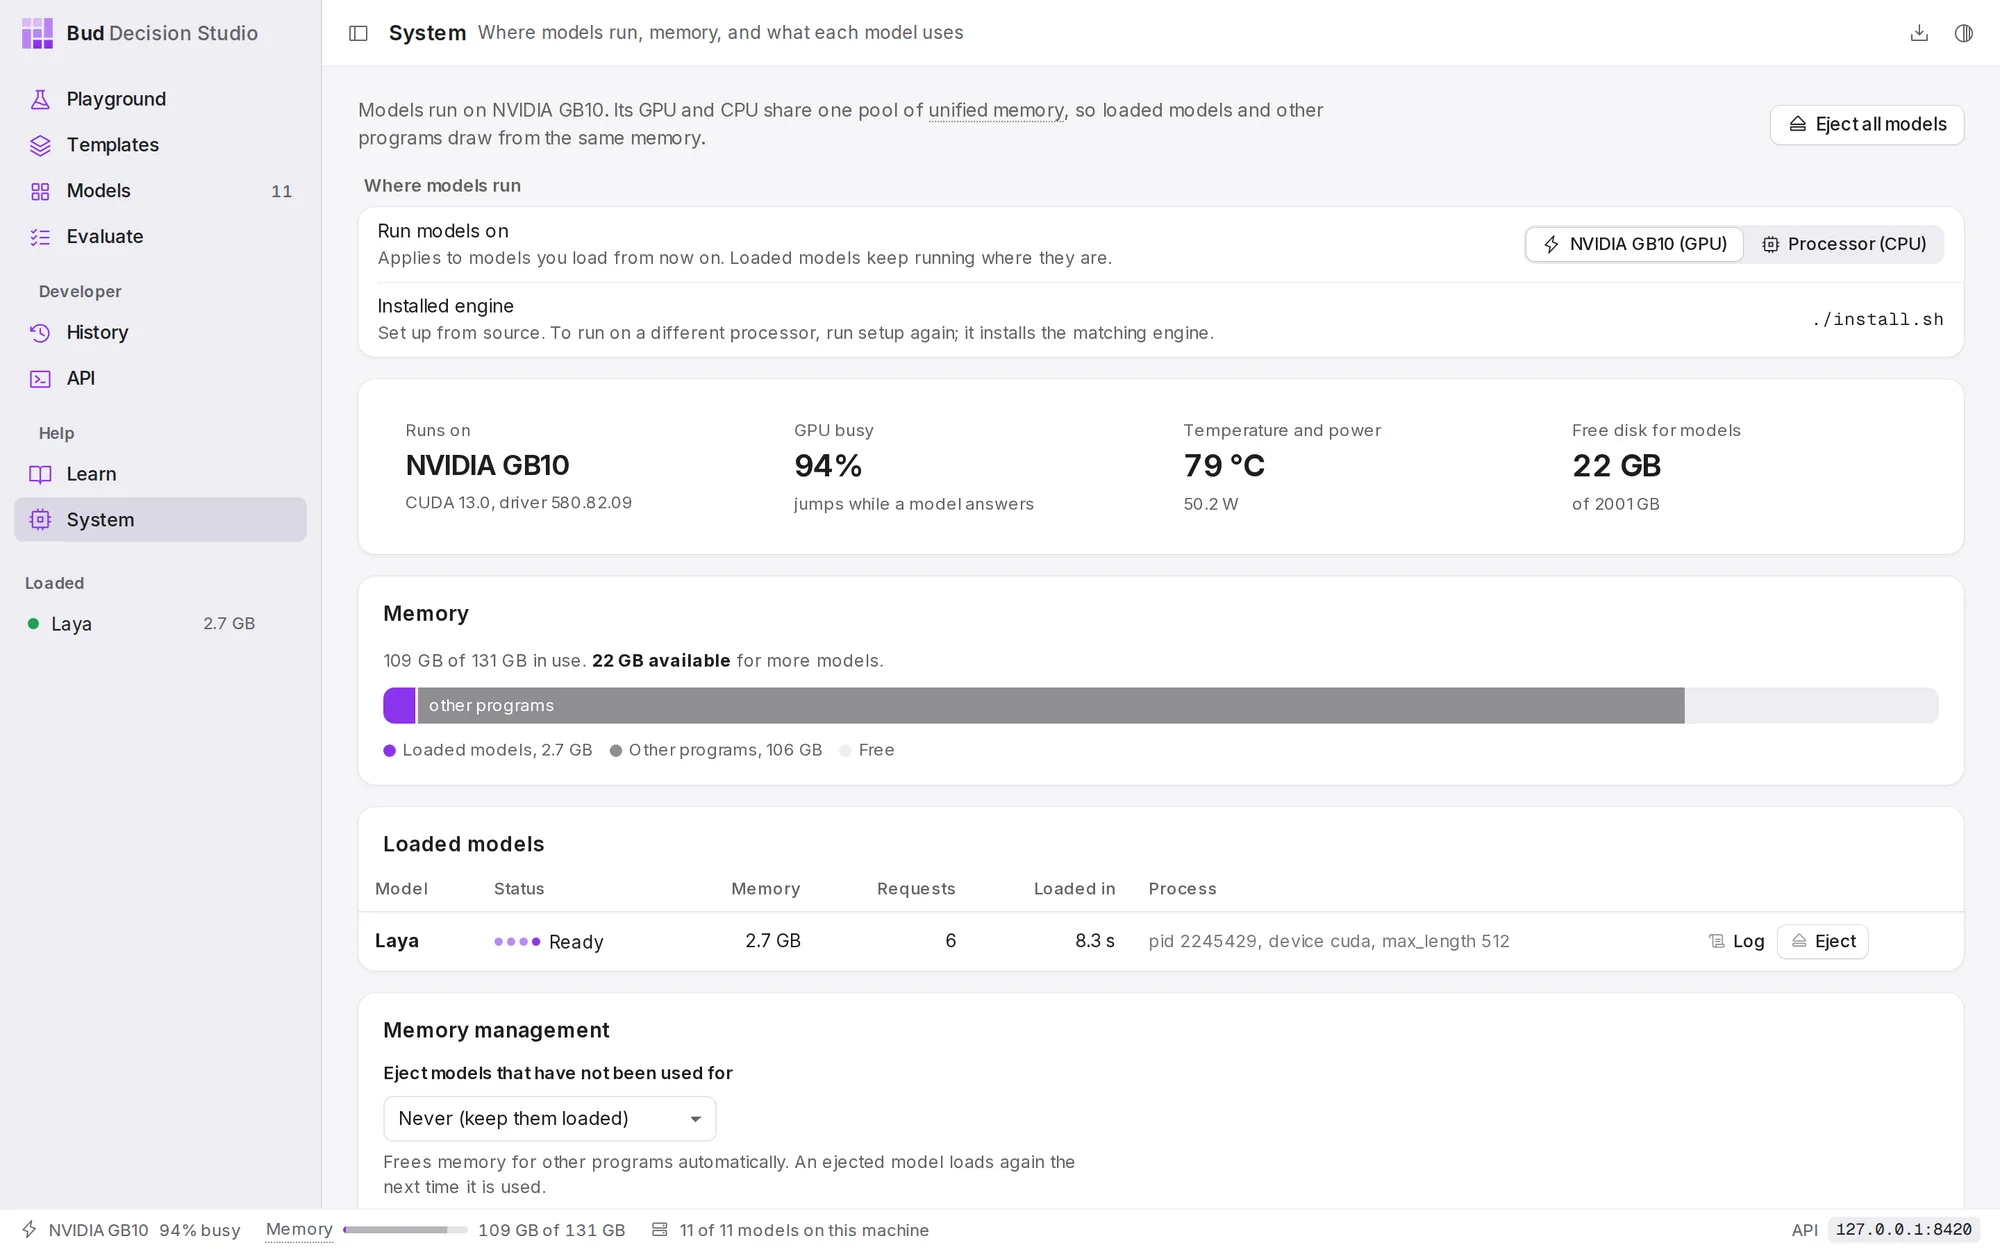Click the System chip icon in sidebar

coord(40,520)
